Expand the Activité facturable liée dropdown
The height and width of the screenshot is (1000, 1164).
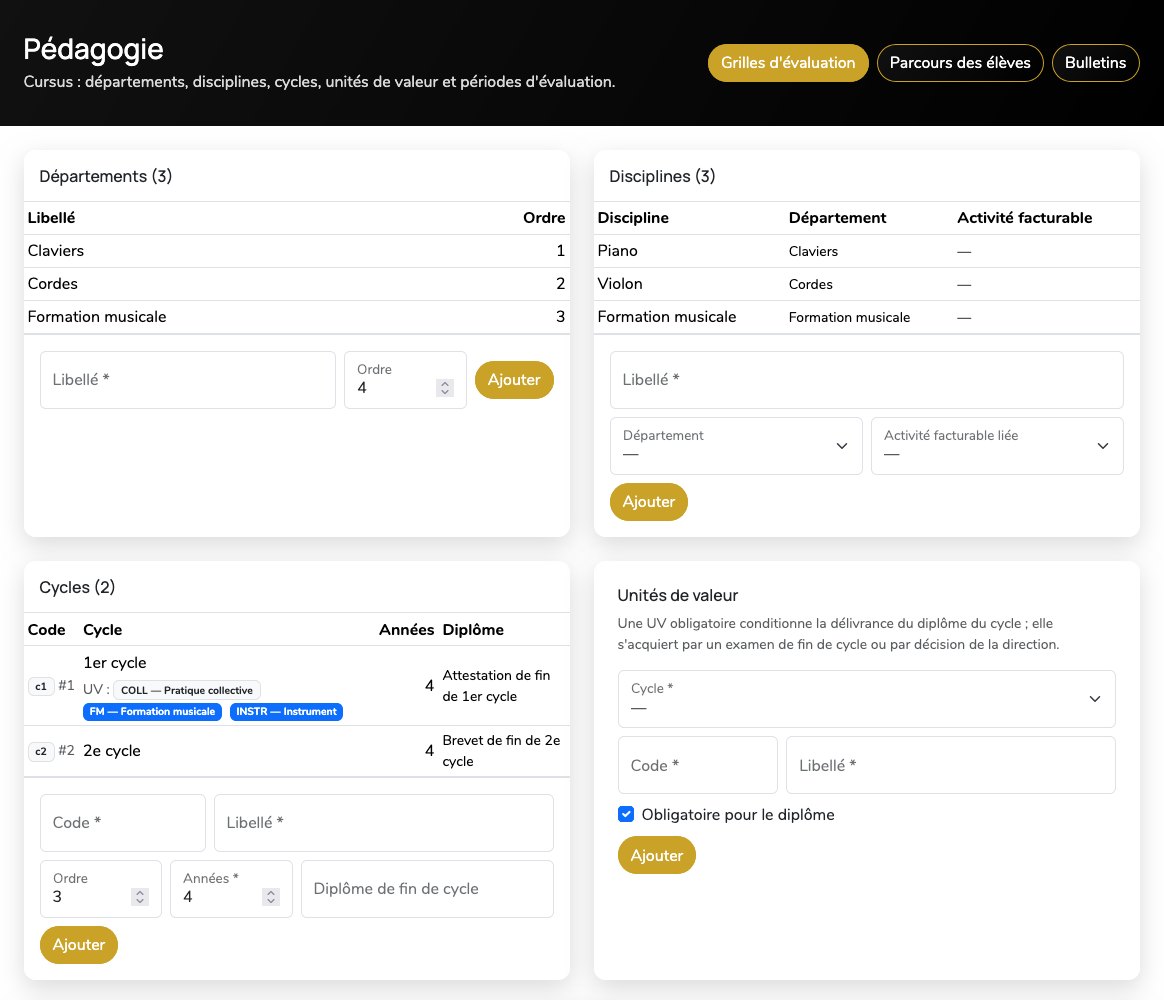(x=997, y=445)
